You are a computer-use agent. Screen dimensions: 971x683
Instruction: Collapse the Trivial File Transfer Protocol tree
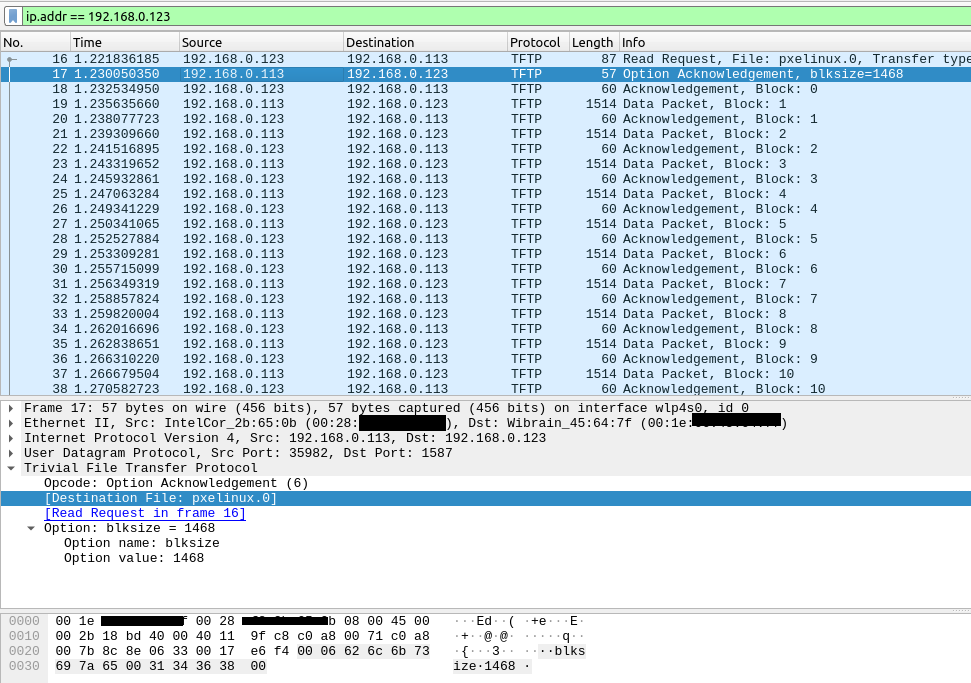pyautogui.click(x=11, y=468)
